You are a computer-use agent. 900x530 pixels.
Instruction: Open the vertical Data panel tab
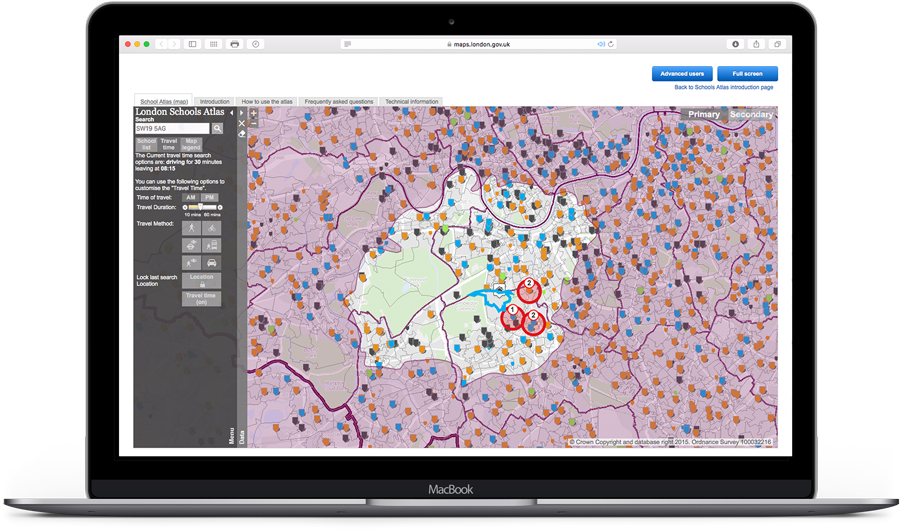click(242, 437)
